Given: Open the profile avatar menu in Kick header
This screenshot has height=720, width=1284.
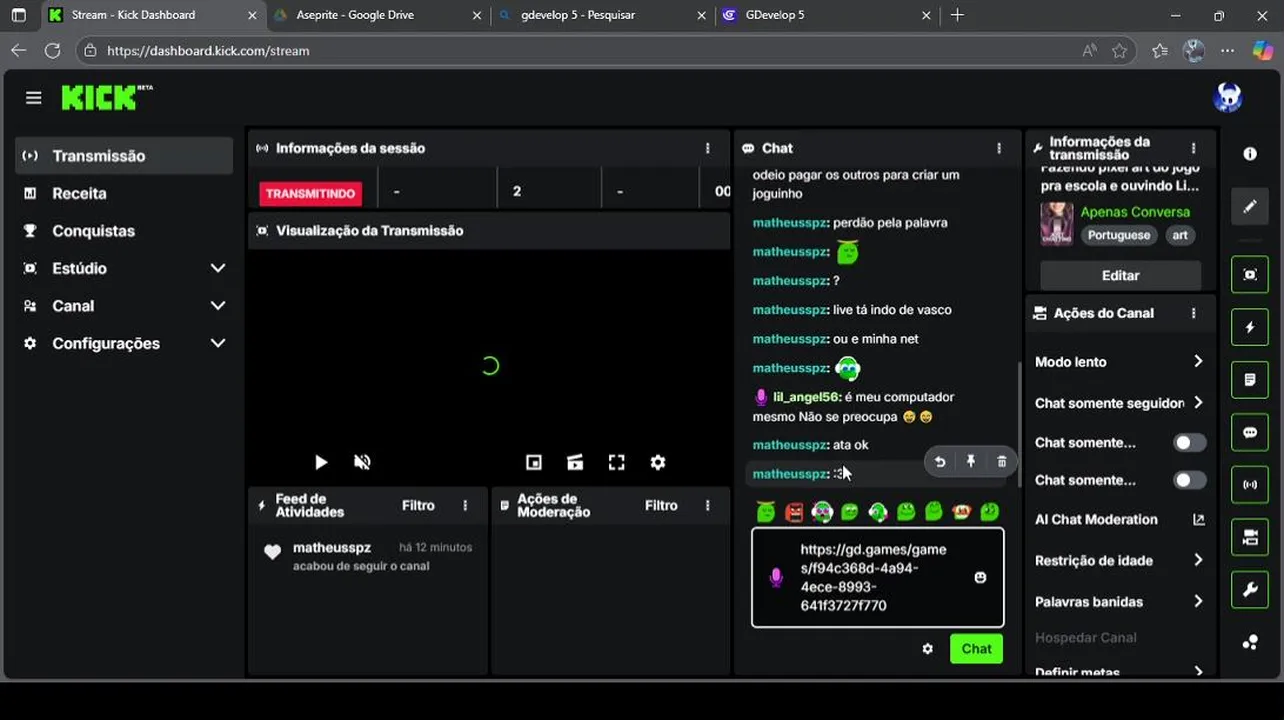Looking at the screenshot, I should (x=1227, y=97).
